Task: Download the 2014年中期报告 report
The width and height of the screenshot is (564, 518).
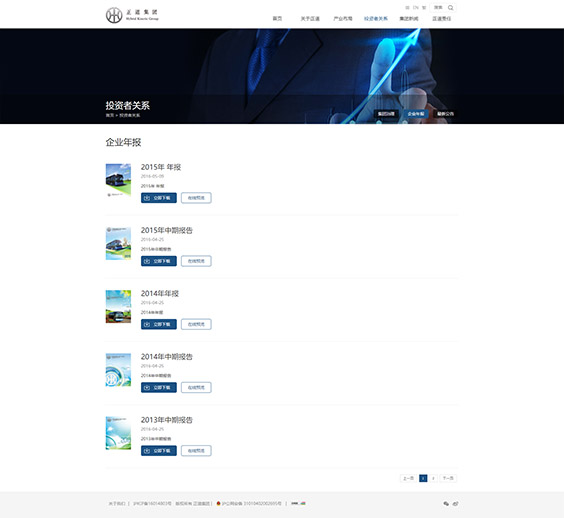Action: coord(159,387)
